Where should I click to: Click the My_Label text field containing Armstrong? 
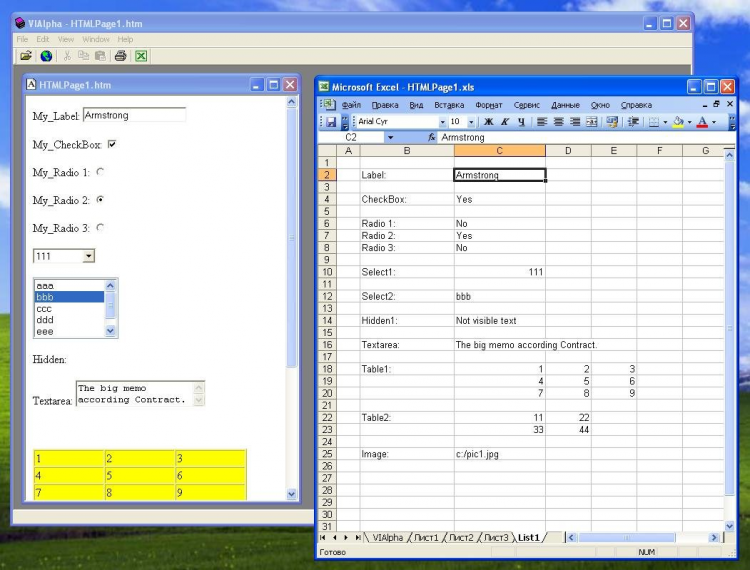tap(135, 115)
